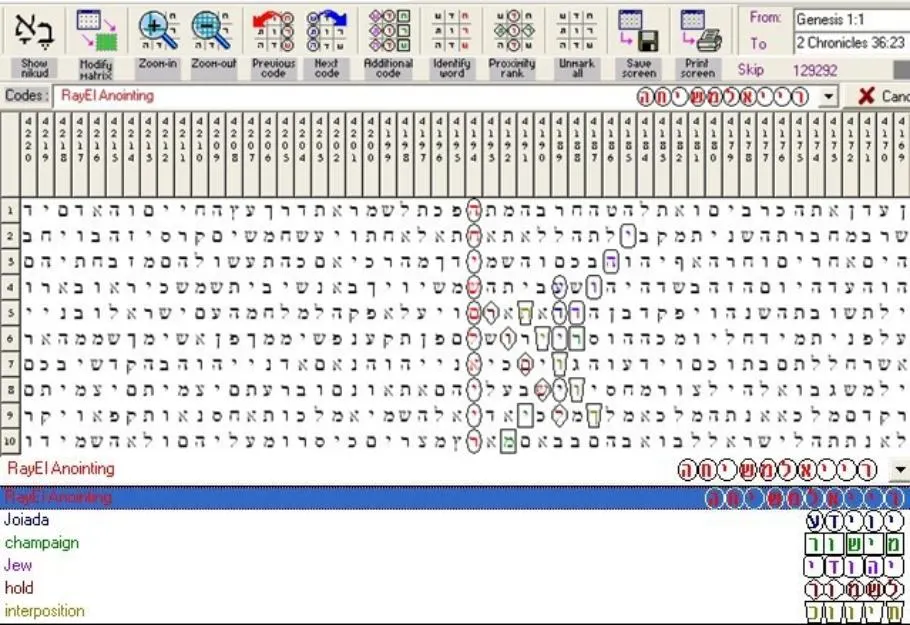This screenshot has width=910, height=625.
Task: Click the To field 2 Chronicles 36:23
Action: [x=851, y=42]
